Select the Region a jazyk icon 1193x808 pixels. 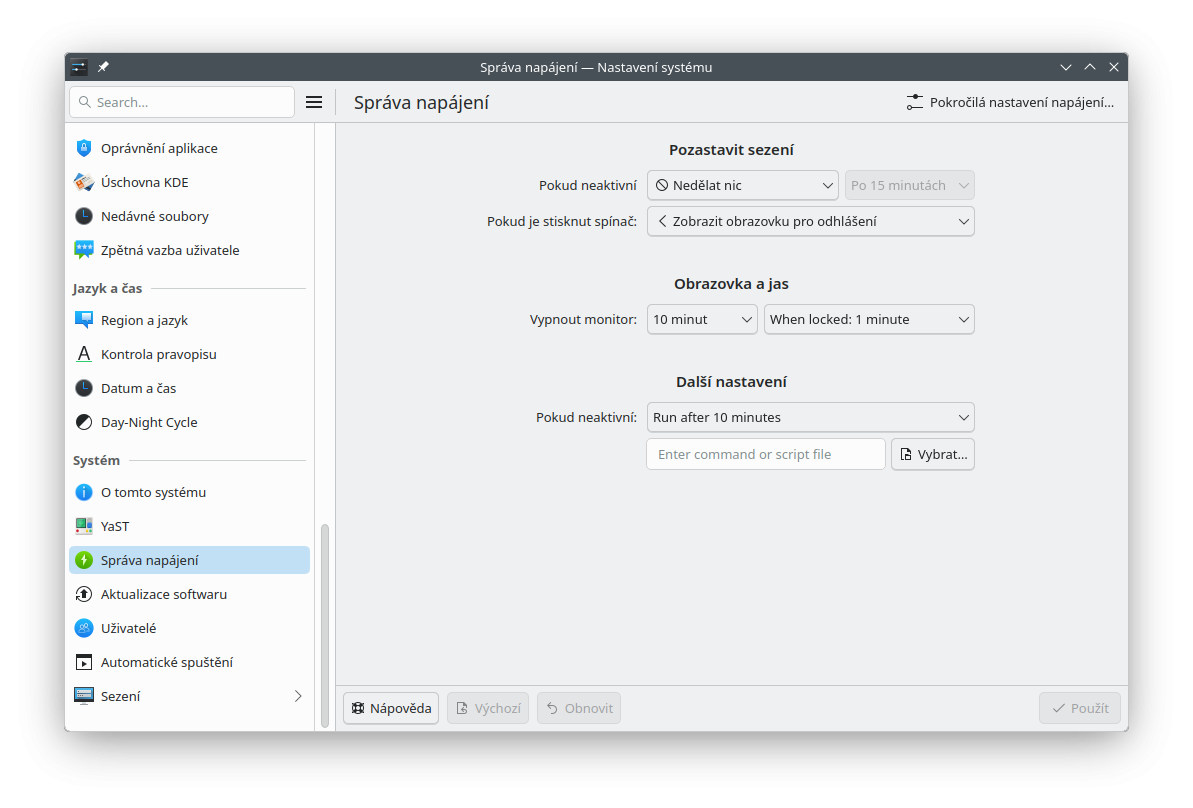click(x=84, y=320)
